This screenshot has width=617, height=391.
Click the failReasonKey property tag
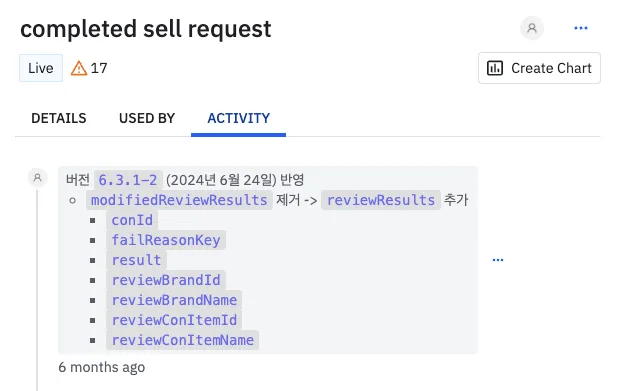point(166,240)
